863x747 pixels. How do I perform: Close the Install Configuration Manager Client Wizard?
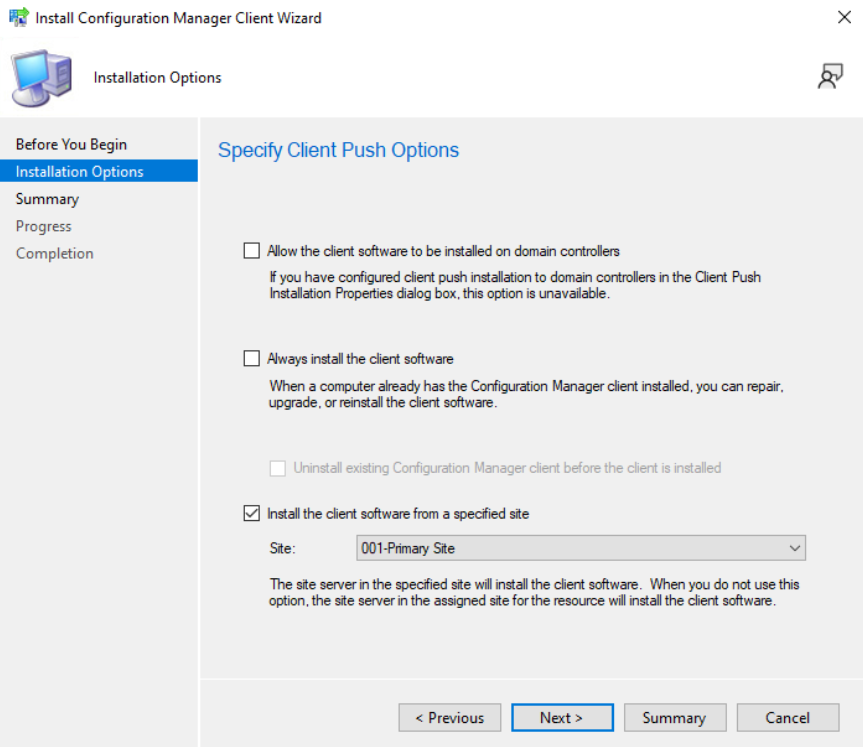click(843, 18)
